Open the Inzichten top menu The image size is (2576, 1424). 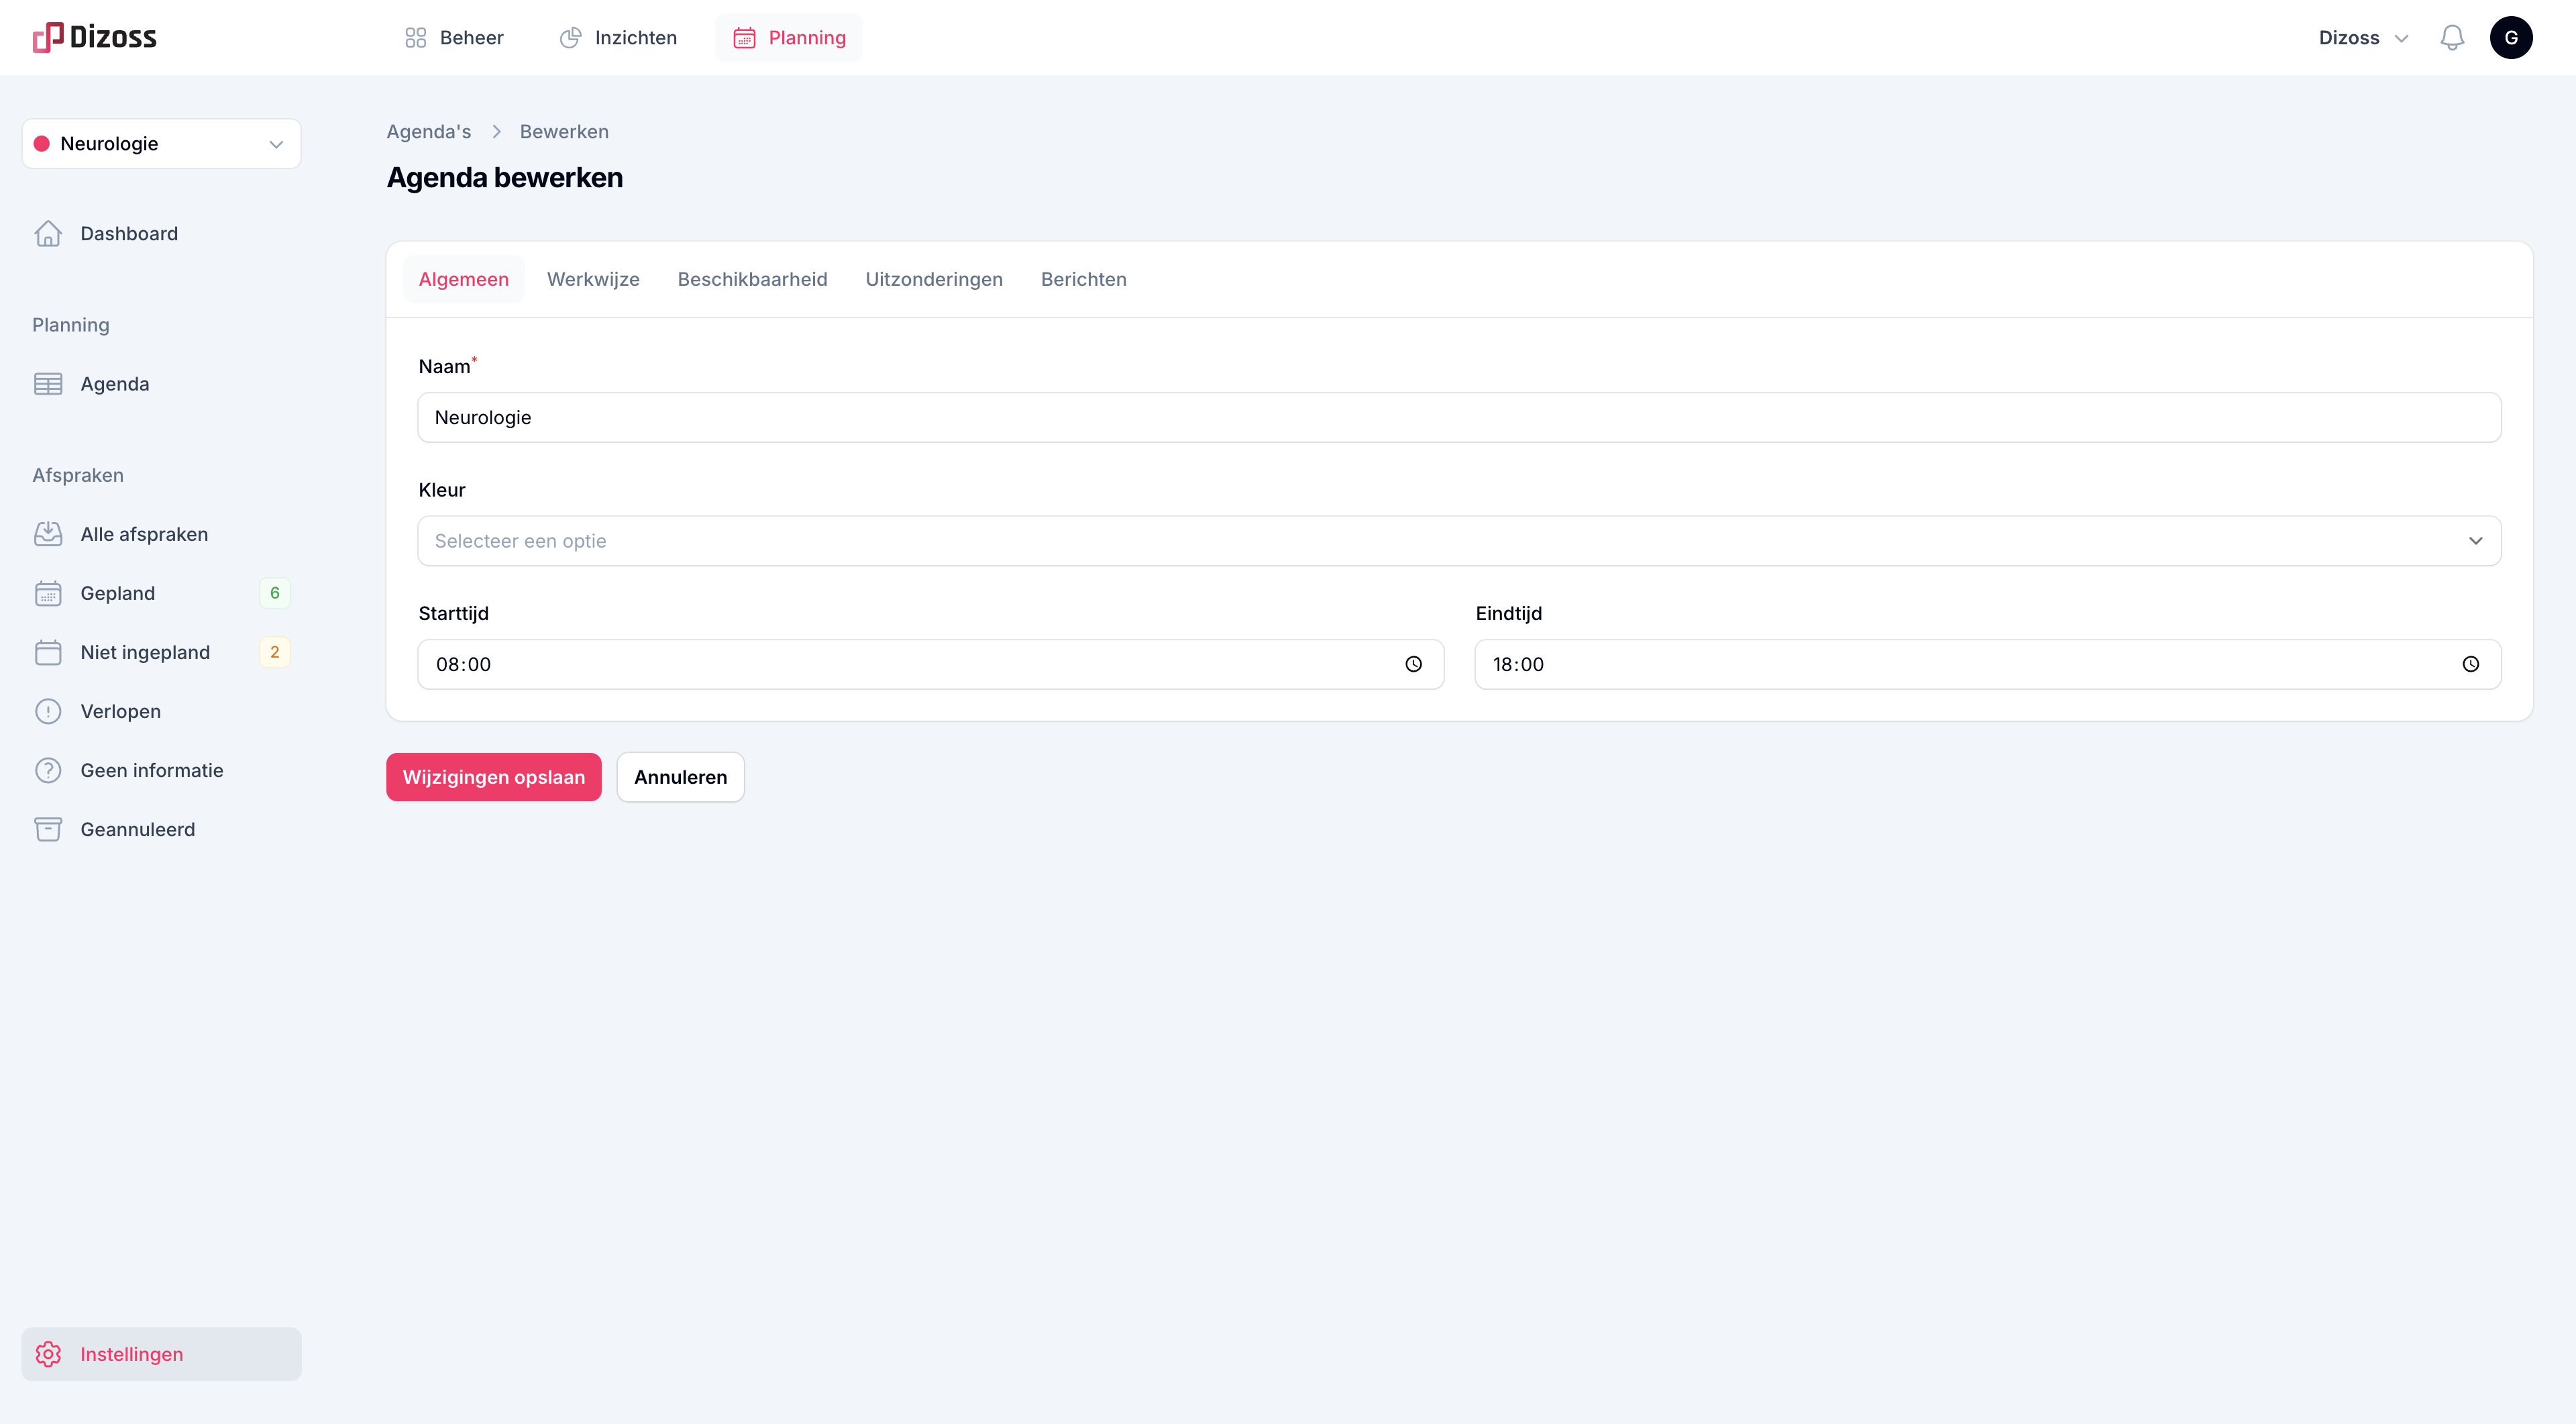(x=618, y=38)
